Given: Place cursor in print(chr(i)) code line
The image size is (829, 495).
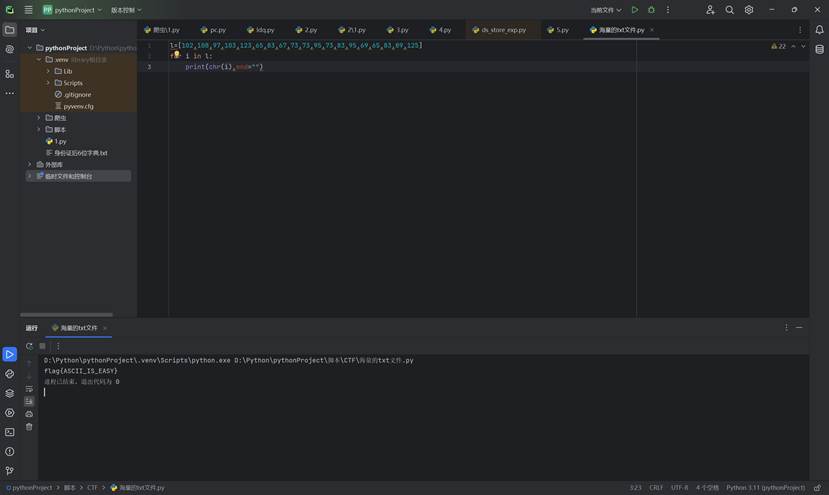Looking at the screenshot, I should (x=224, y=67).
